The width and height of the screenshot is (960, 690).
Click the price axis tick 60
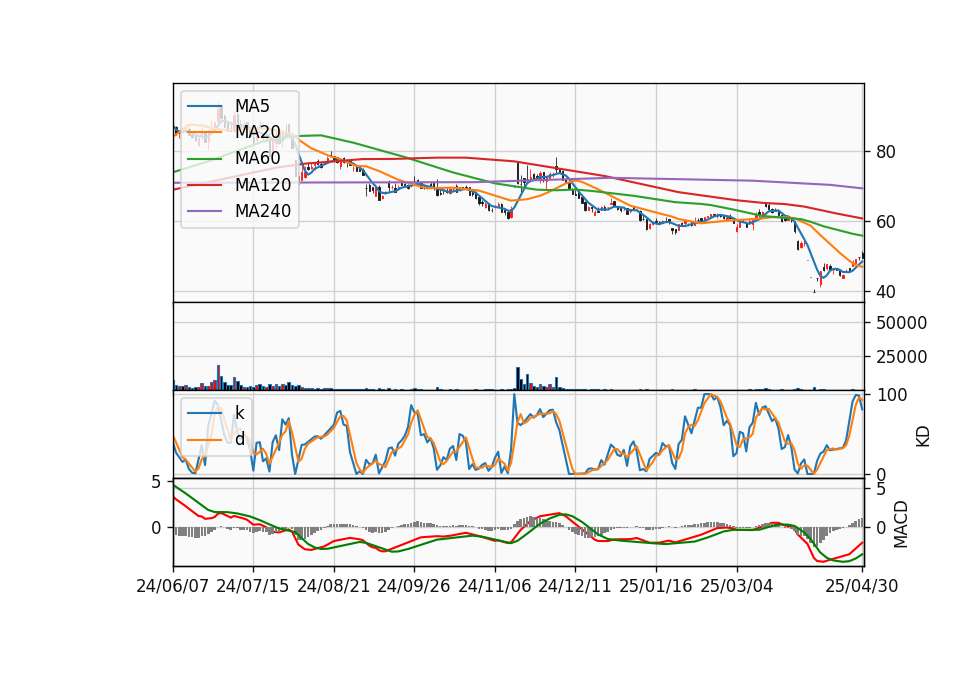[x=885, y=222]
